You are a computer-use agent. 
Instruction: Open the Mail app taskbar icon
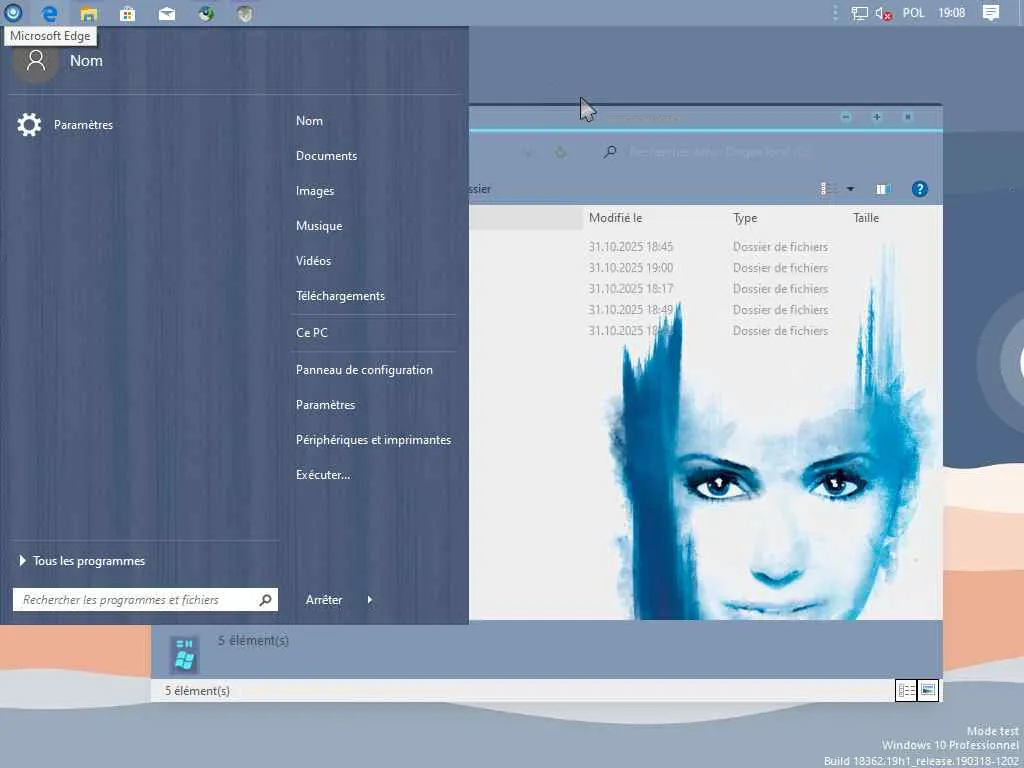(x=167, y=13)
